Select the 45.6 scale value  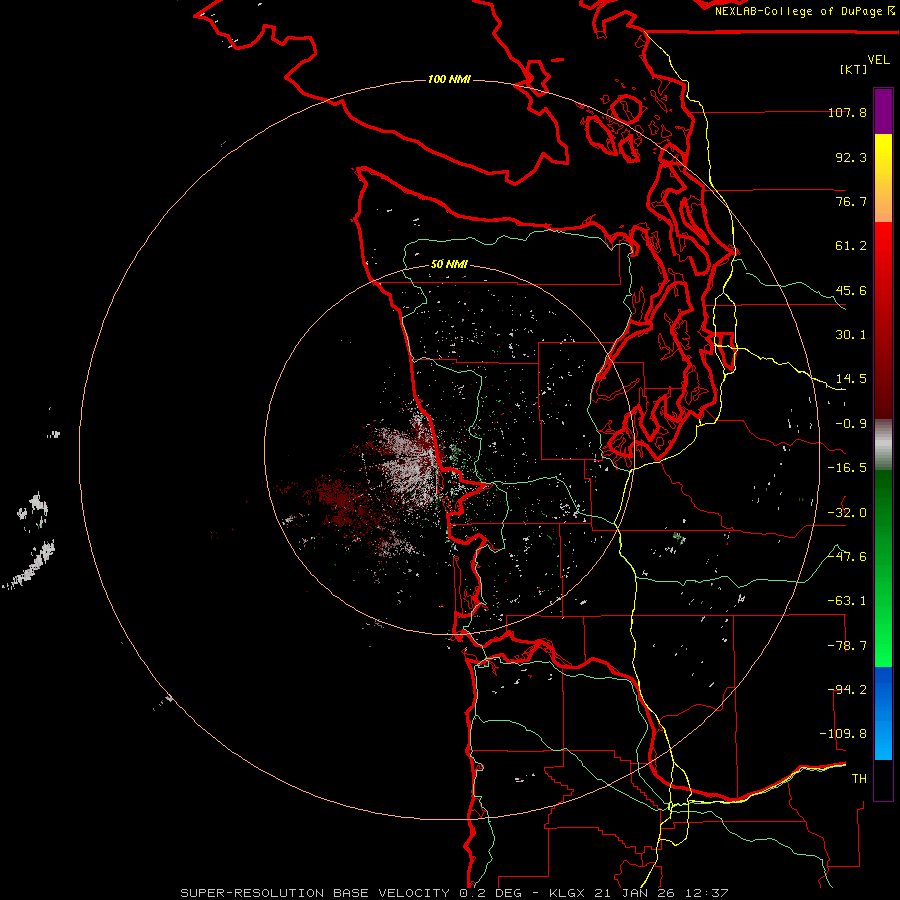851,290
